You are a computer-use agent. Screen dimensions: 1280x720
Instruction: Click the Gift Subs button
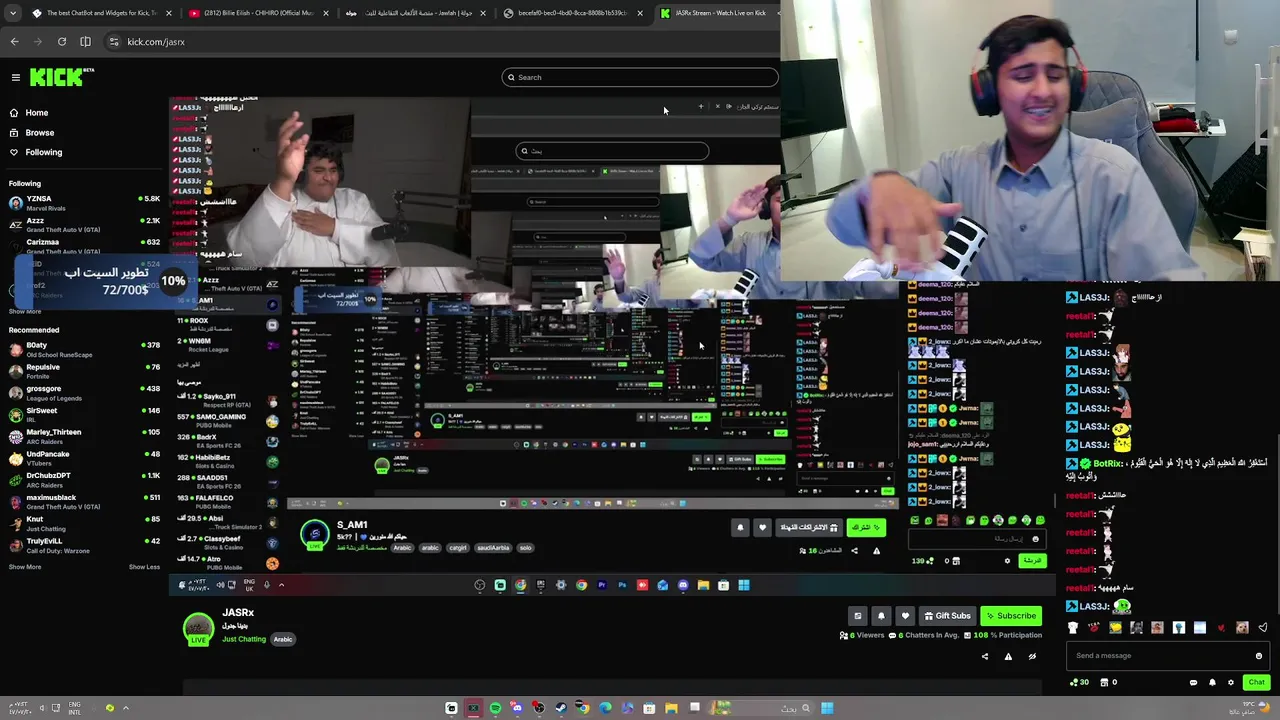947,616
